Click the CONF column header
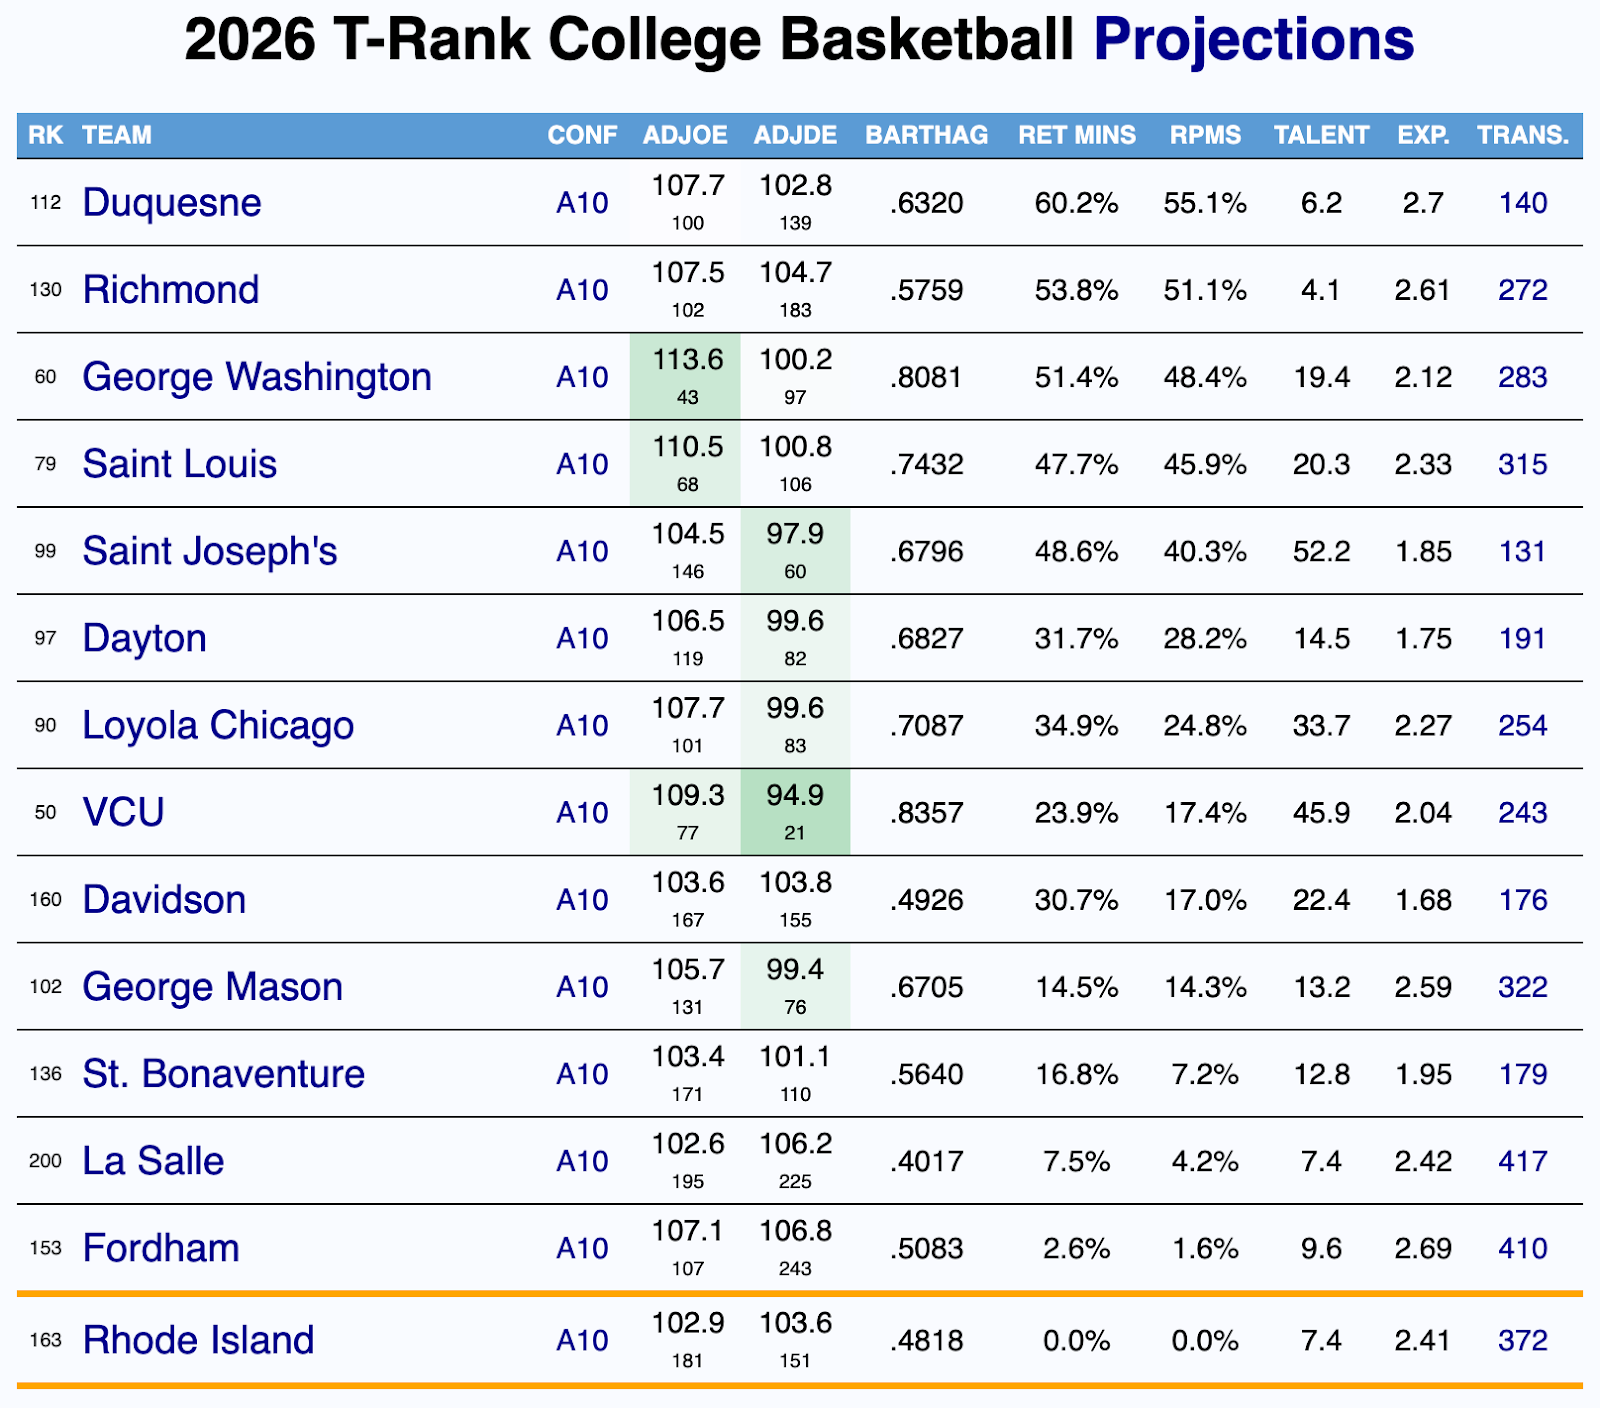 point(582,135)
